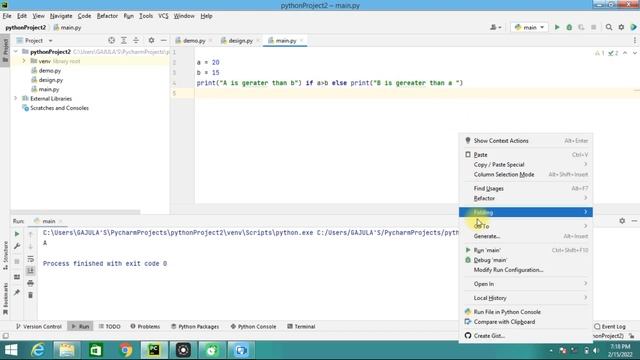This screenshot has width=640, height=360.
Task: Expand all icon in Project panel
Action: click(x=124, y=40)
